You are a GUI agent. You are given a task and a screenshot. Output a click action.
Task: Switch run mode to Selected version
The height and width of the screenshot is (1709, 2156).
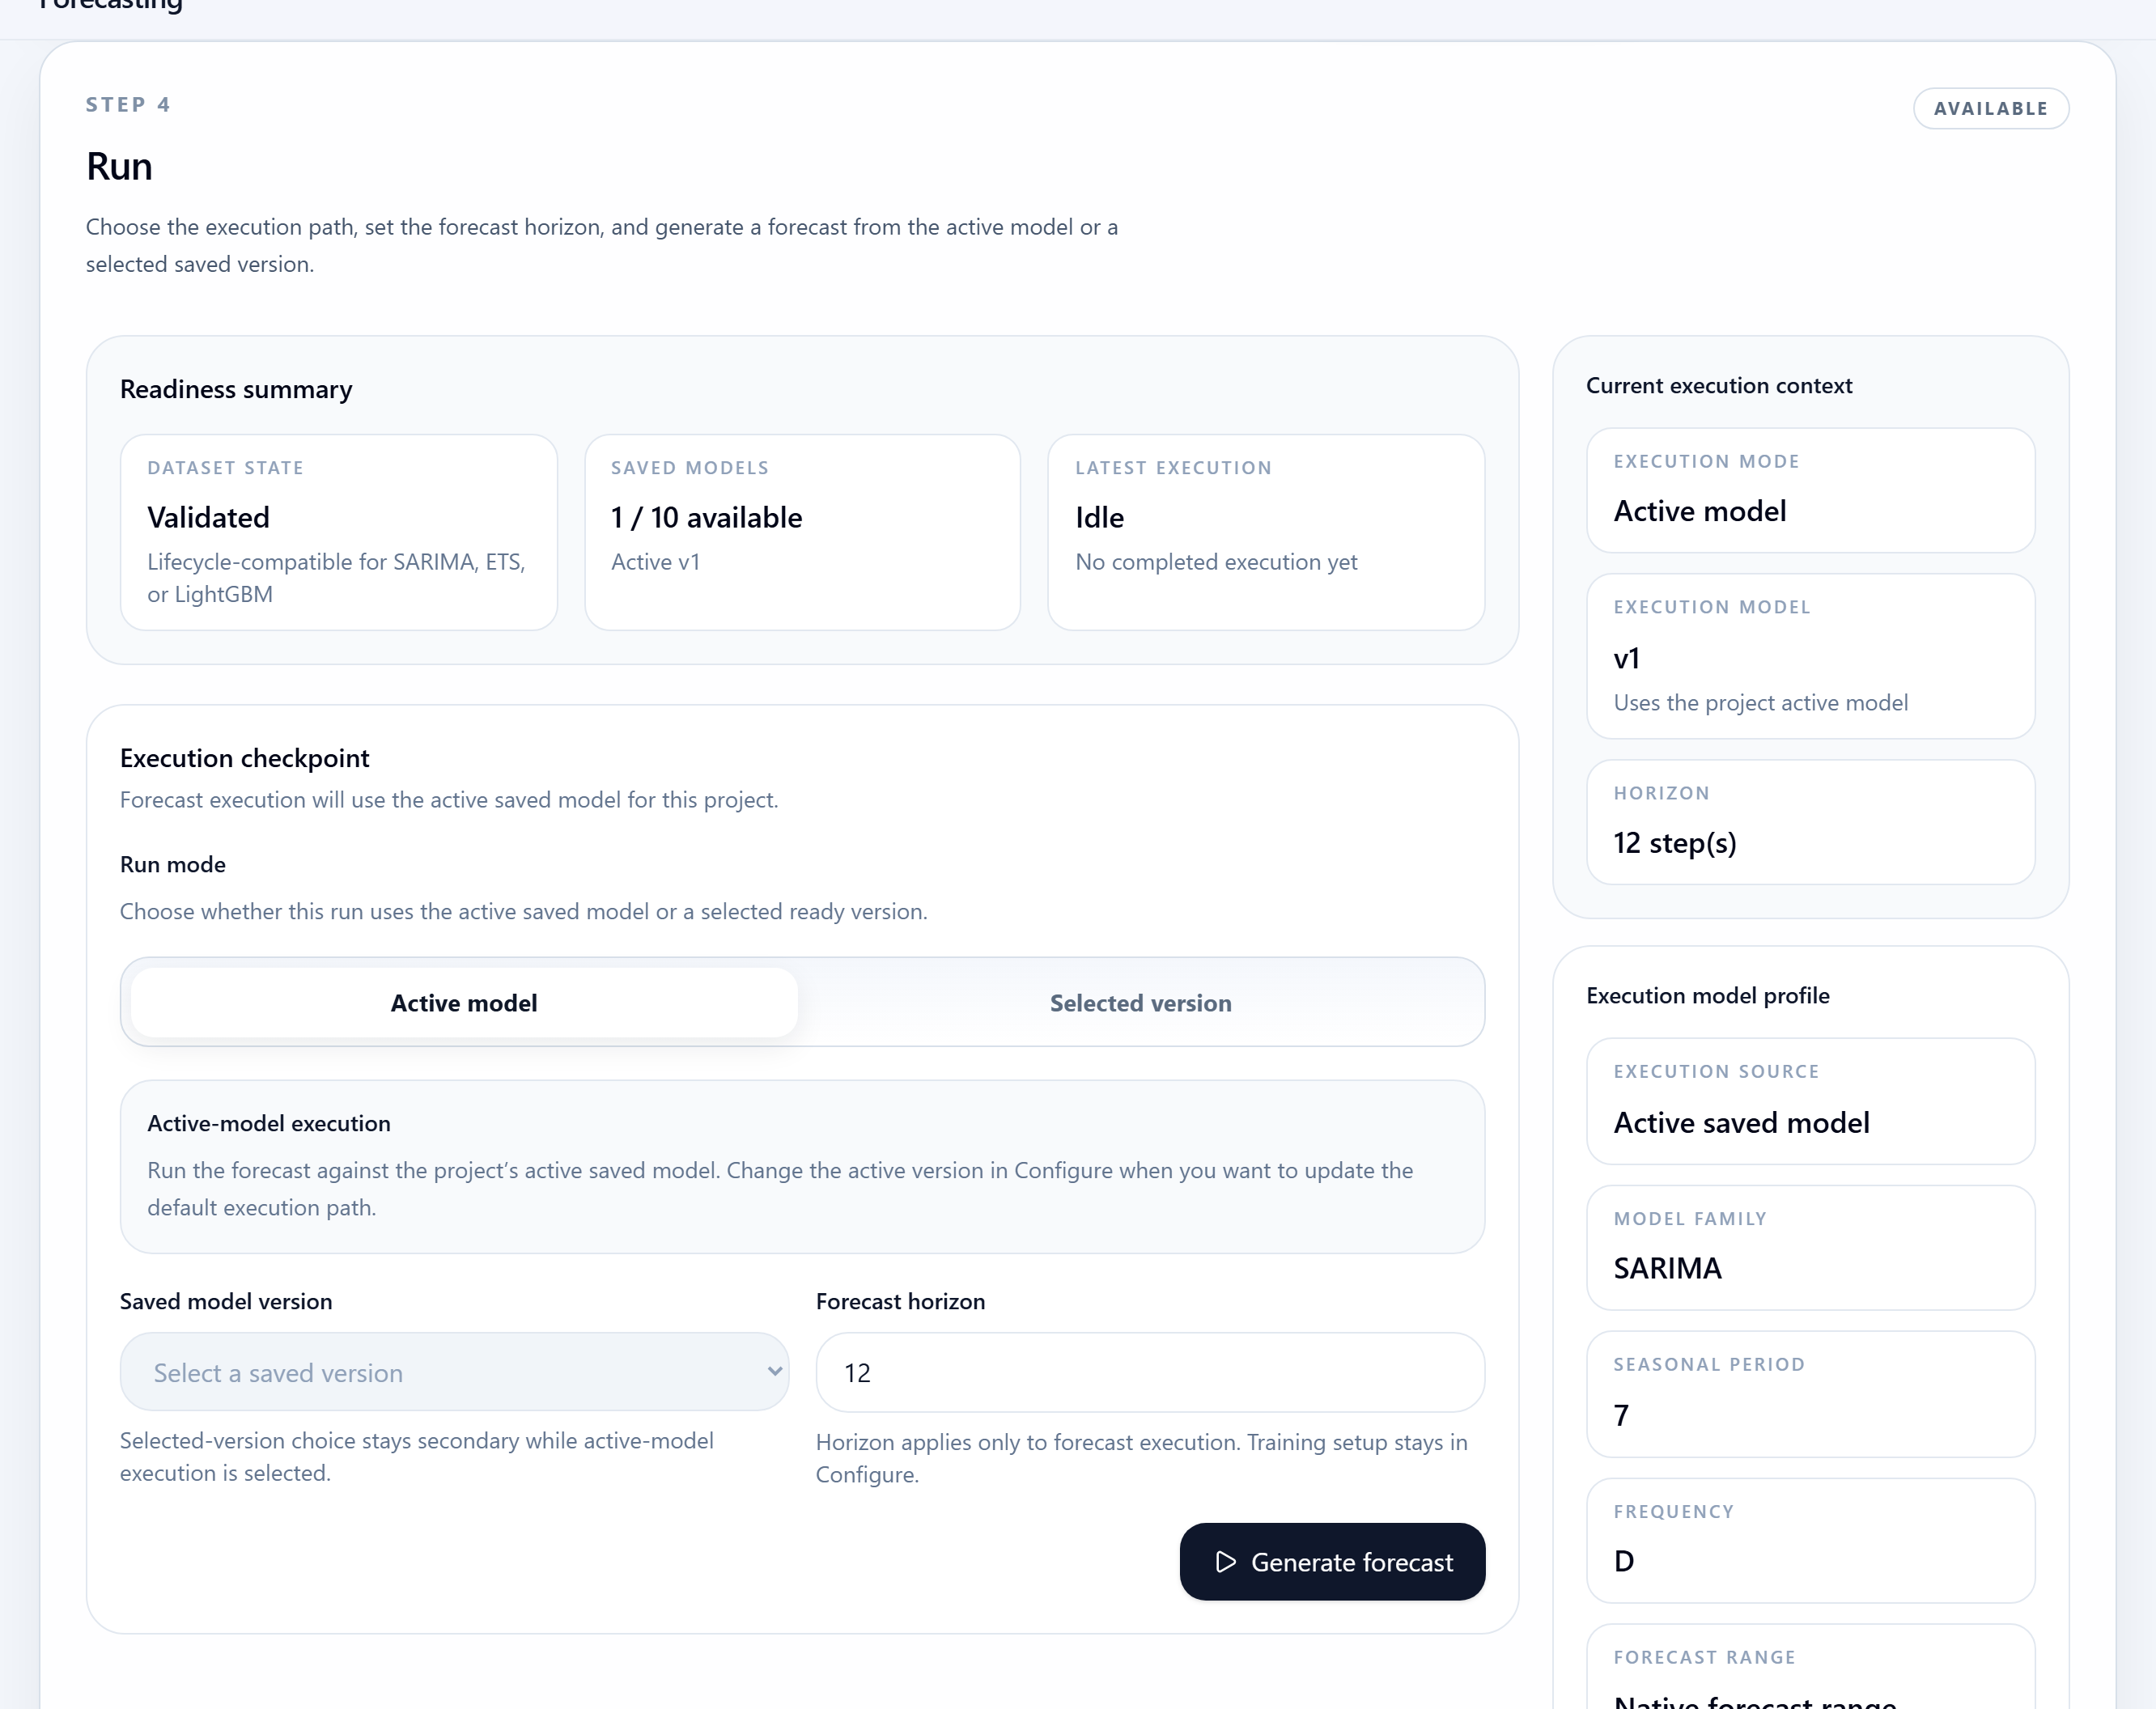[x=1140, y=1002]
